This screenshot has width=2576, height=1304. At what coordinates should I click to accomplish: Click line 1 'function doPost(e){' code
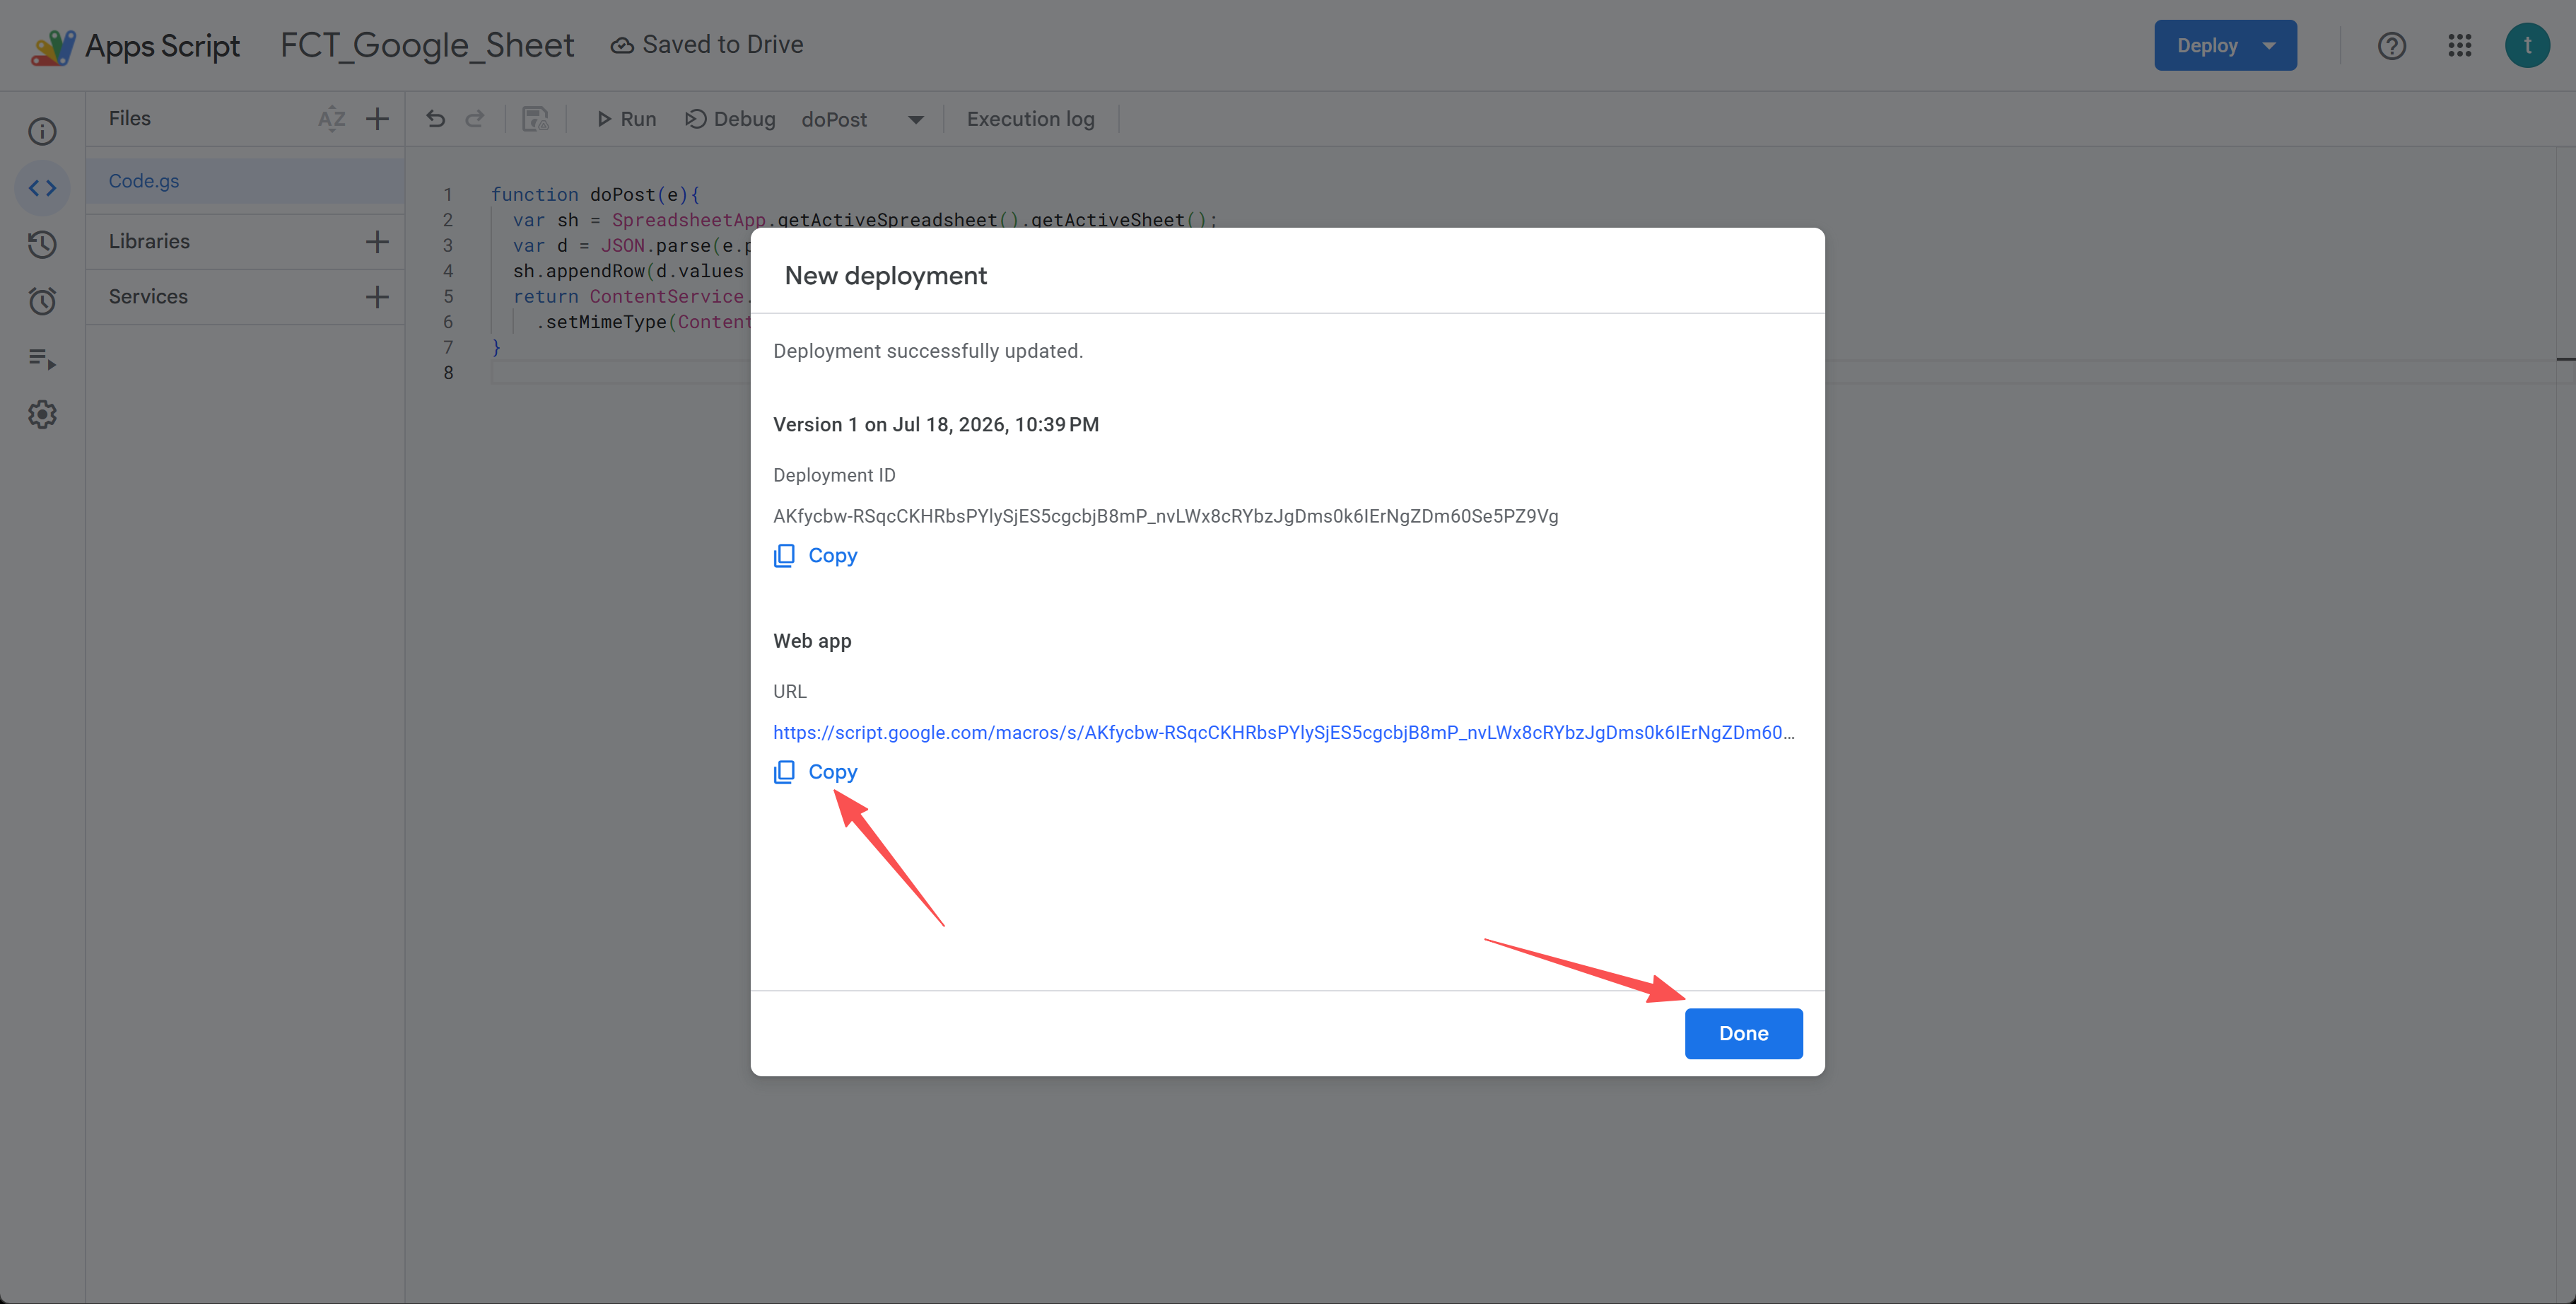595,194
